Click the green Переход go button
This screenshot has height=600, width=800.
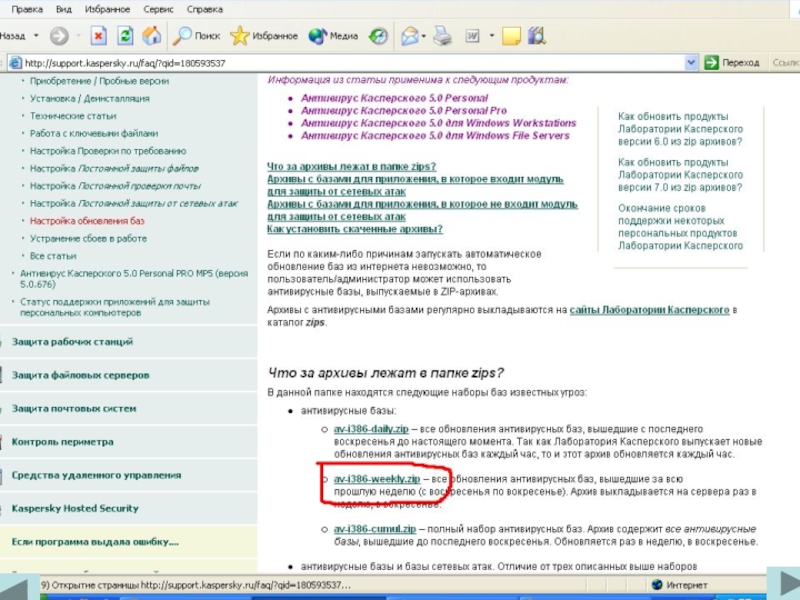tap(732, 63)
